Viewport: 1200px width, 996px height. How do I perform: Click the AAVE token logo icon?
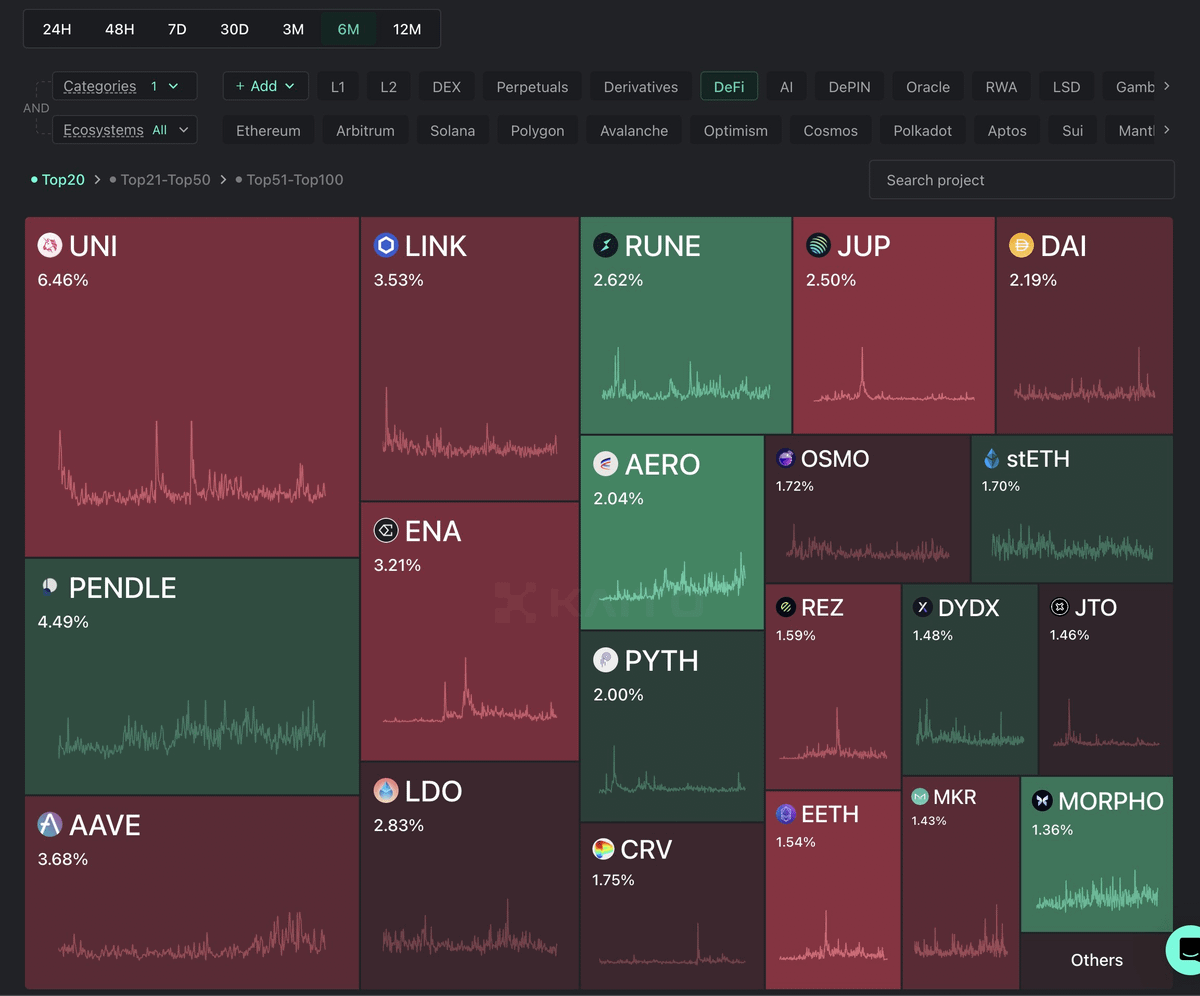(50, 824)
